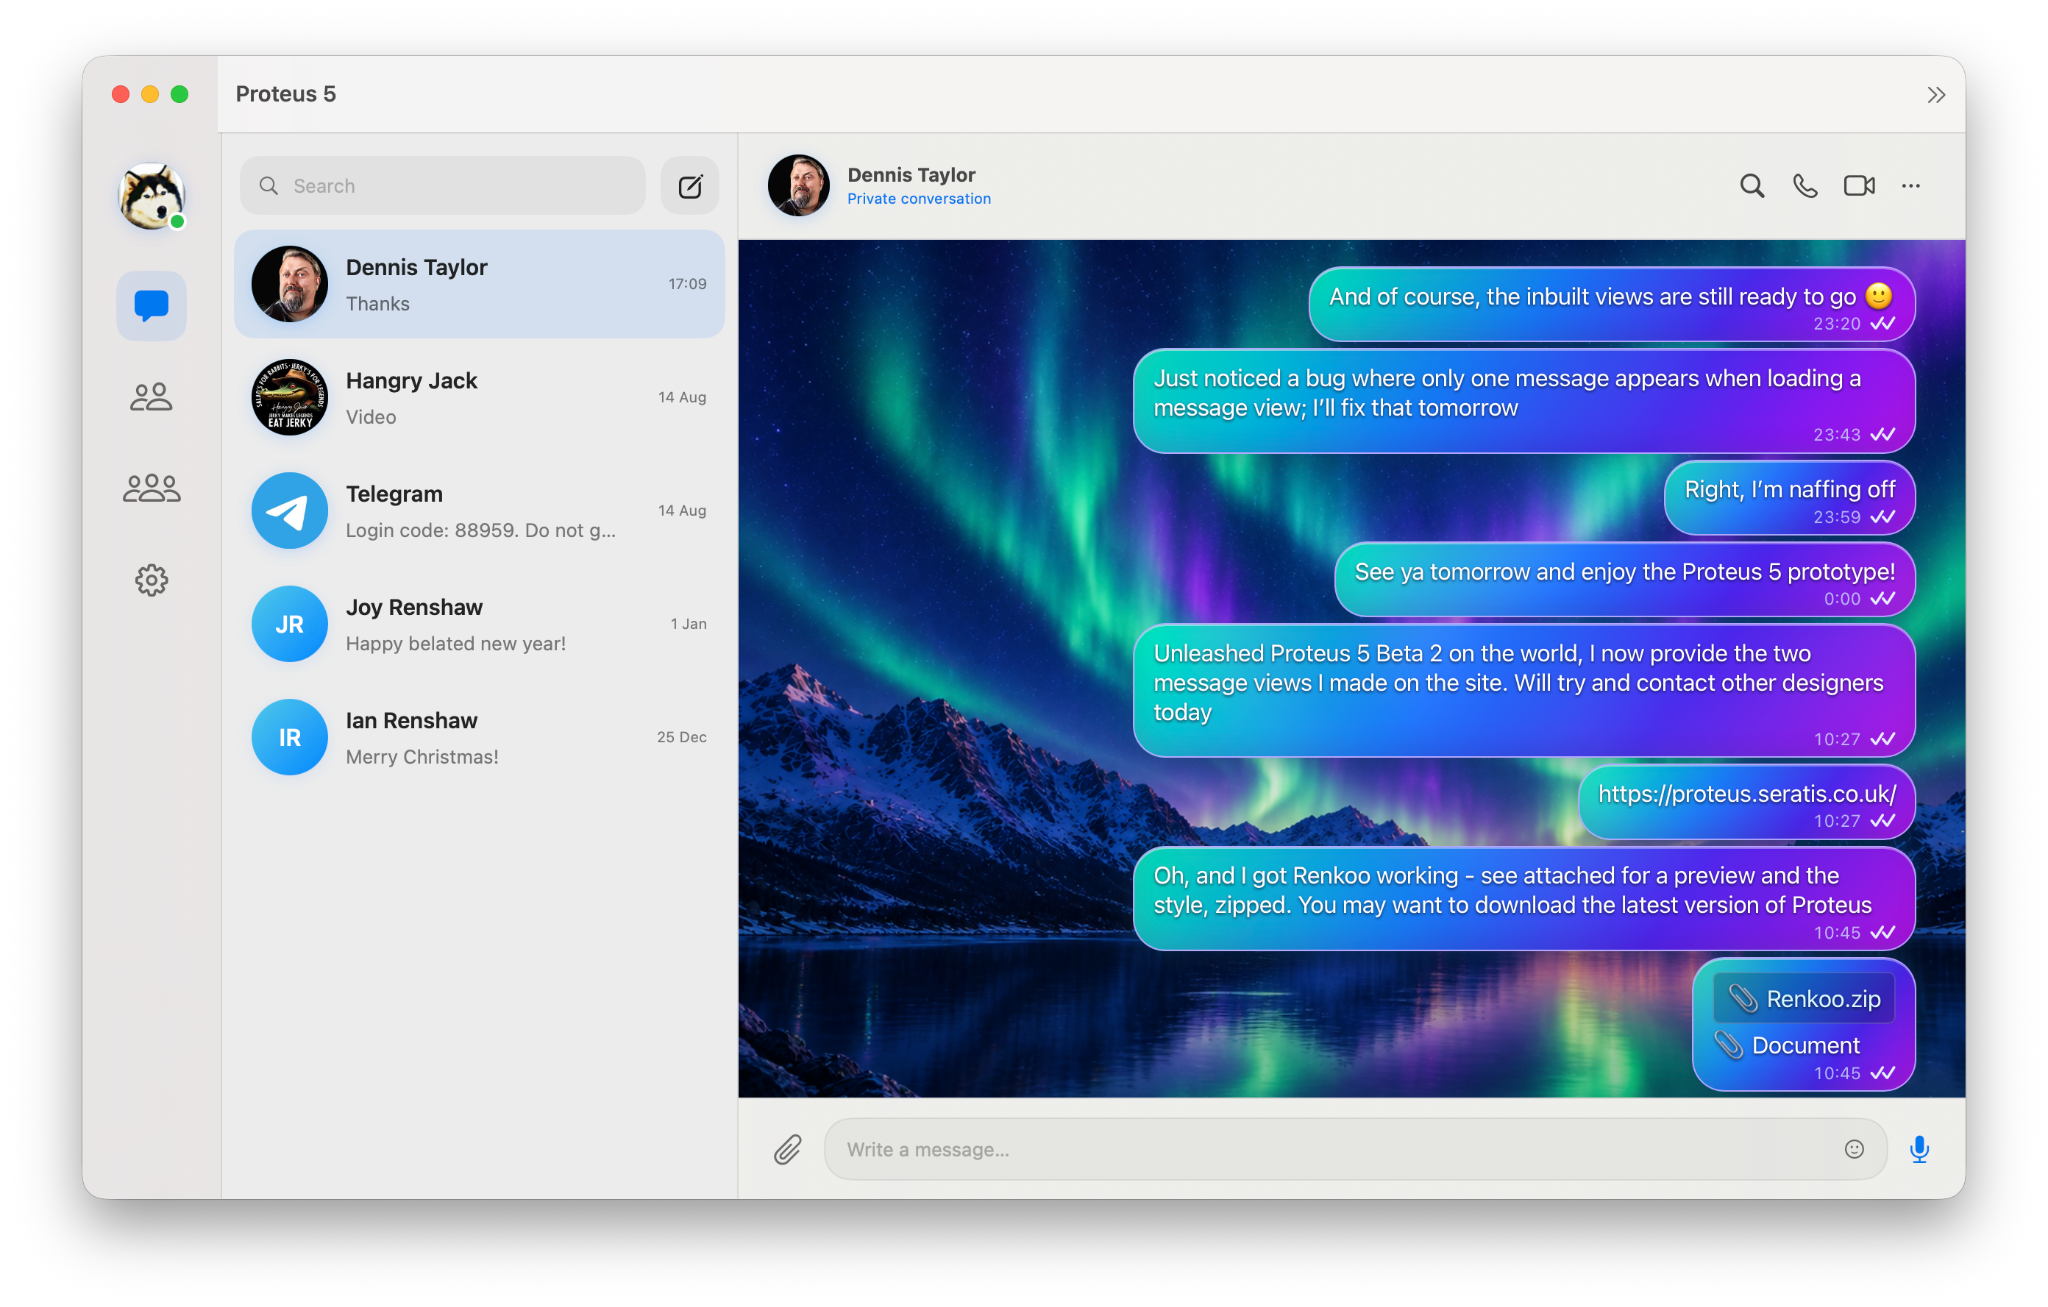Screen dimensions: 2048x1307
Task: Open the Joy Renshaw conversation
Action: (x=479, y=624)
